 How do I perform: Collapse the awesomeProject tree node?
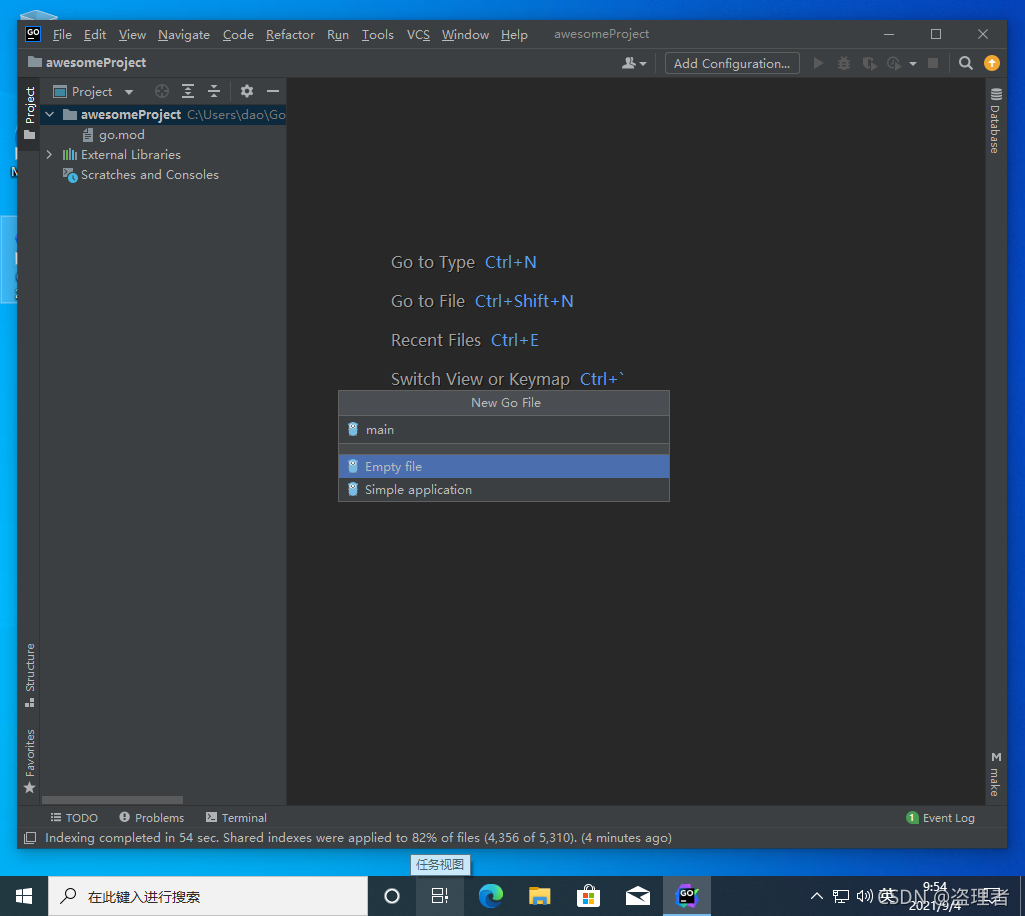point(50,114)
